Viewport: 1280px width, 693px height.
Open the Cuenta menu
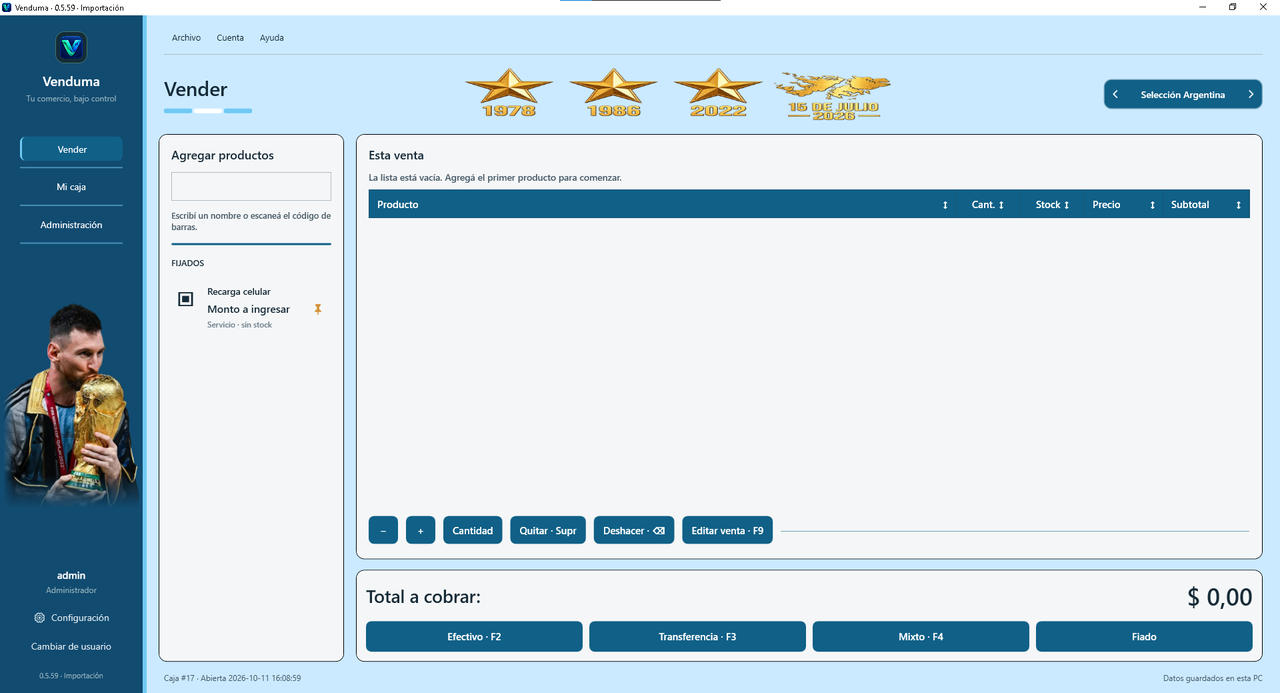pyautogui.click(x=230, y=38)
